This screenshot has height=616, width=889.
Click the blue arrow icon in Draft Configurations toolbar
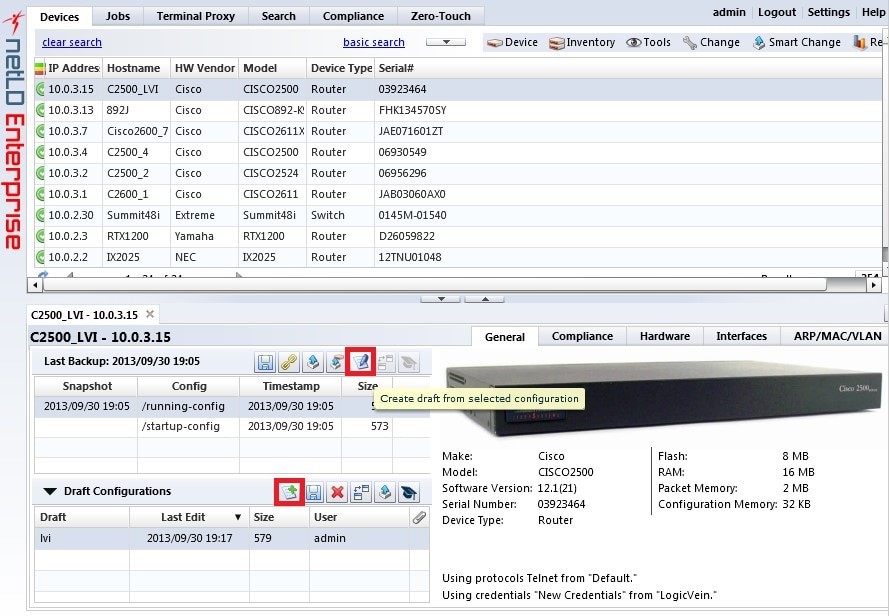tap(385, 492)
